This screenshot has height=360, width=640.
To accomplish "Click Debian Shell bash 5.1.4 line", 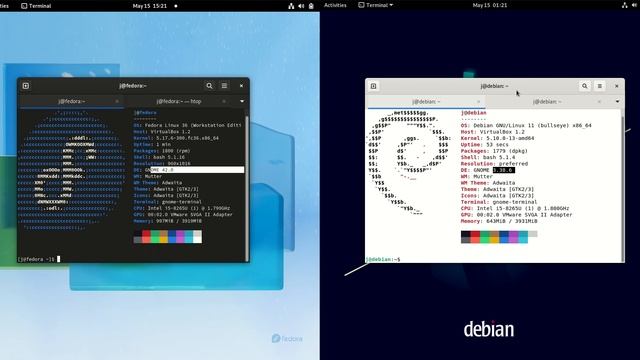I will (x=488, y=157).
